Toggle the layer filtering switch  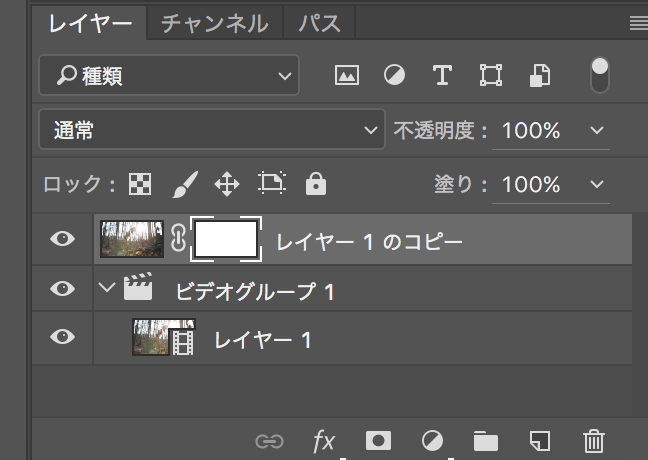tap(600, 75)
